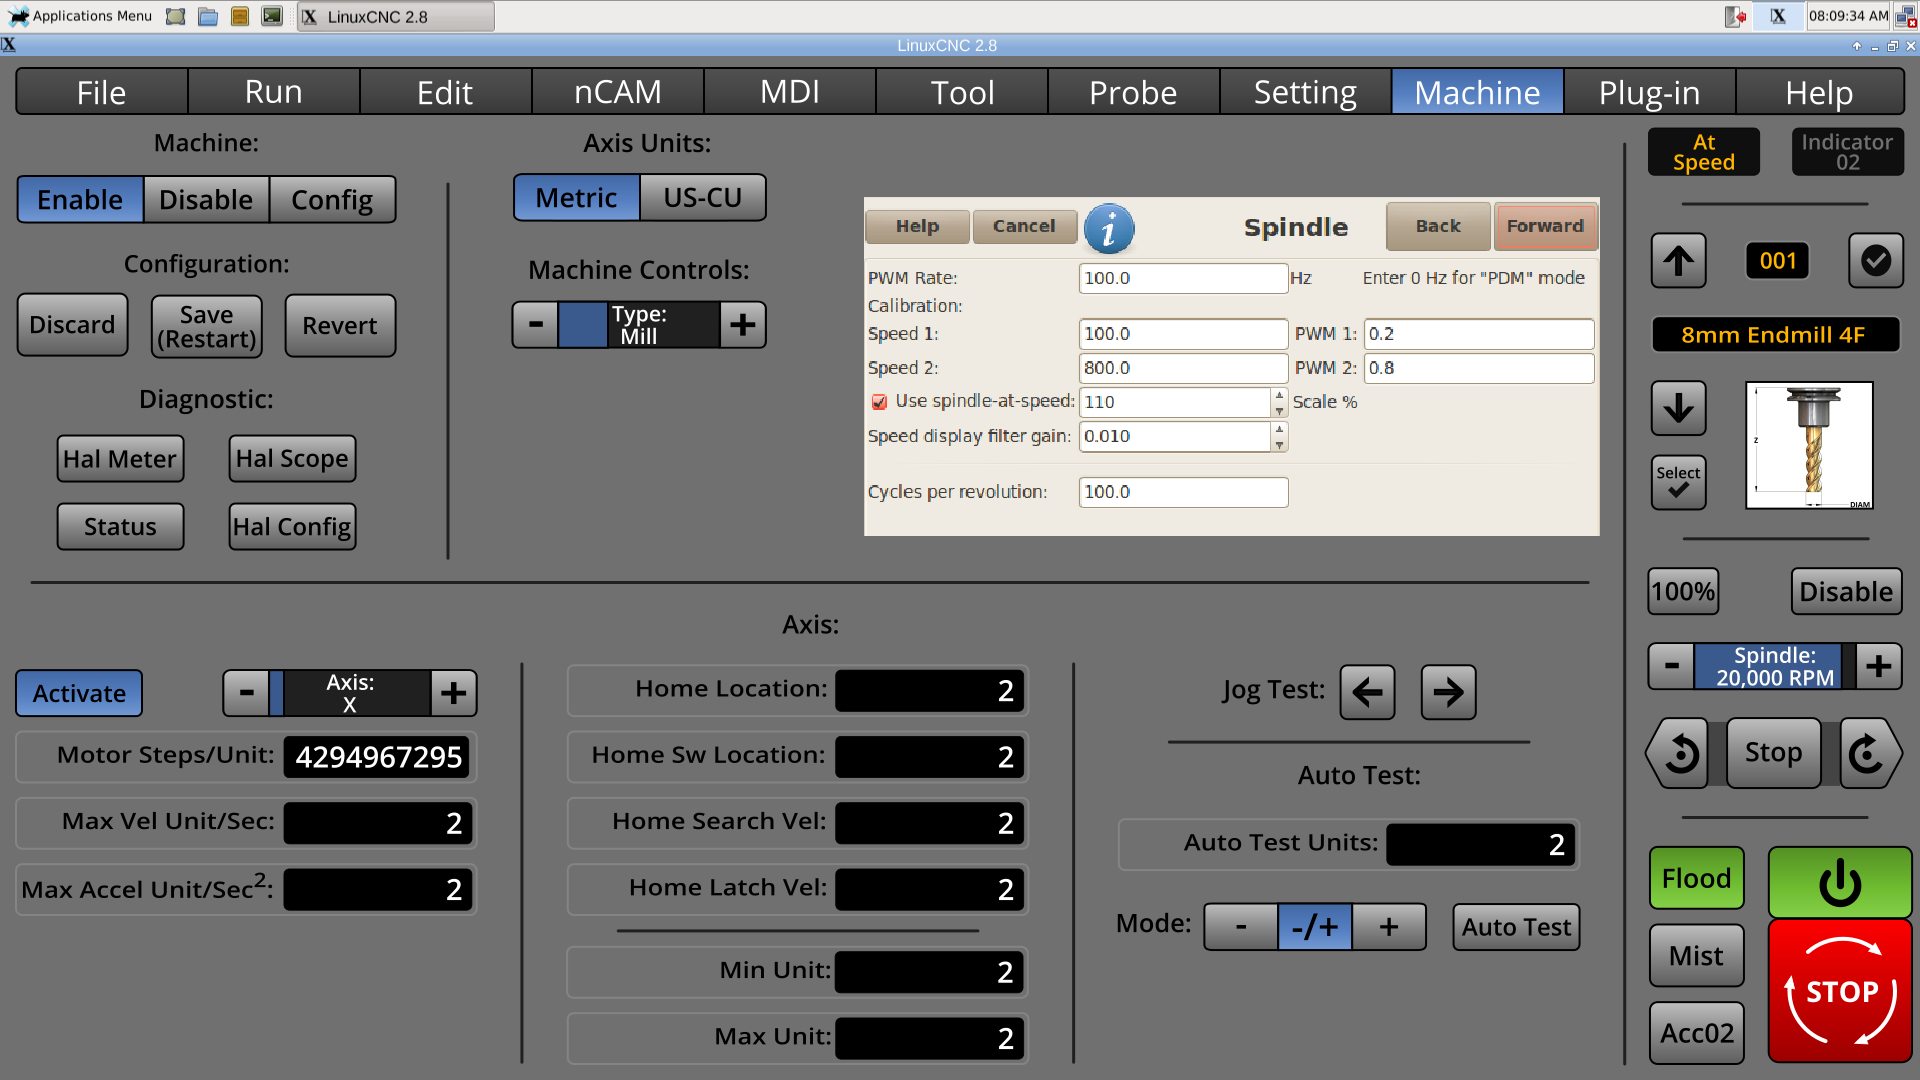This screenshot has width=1920, height=1080.
Task: Open the File tab
Action: click(x=101, y=92)
